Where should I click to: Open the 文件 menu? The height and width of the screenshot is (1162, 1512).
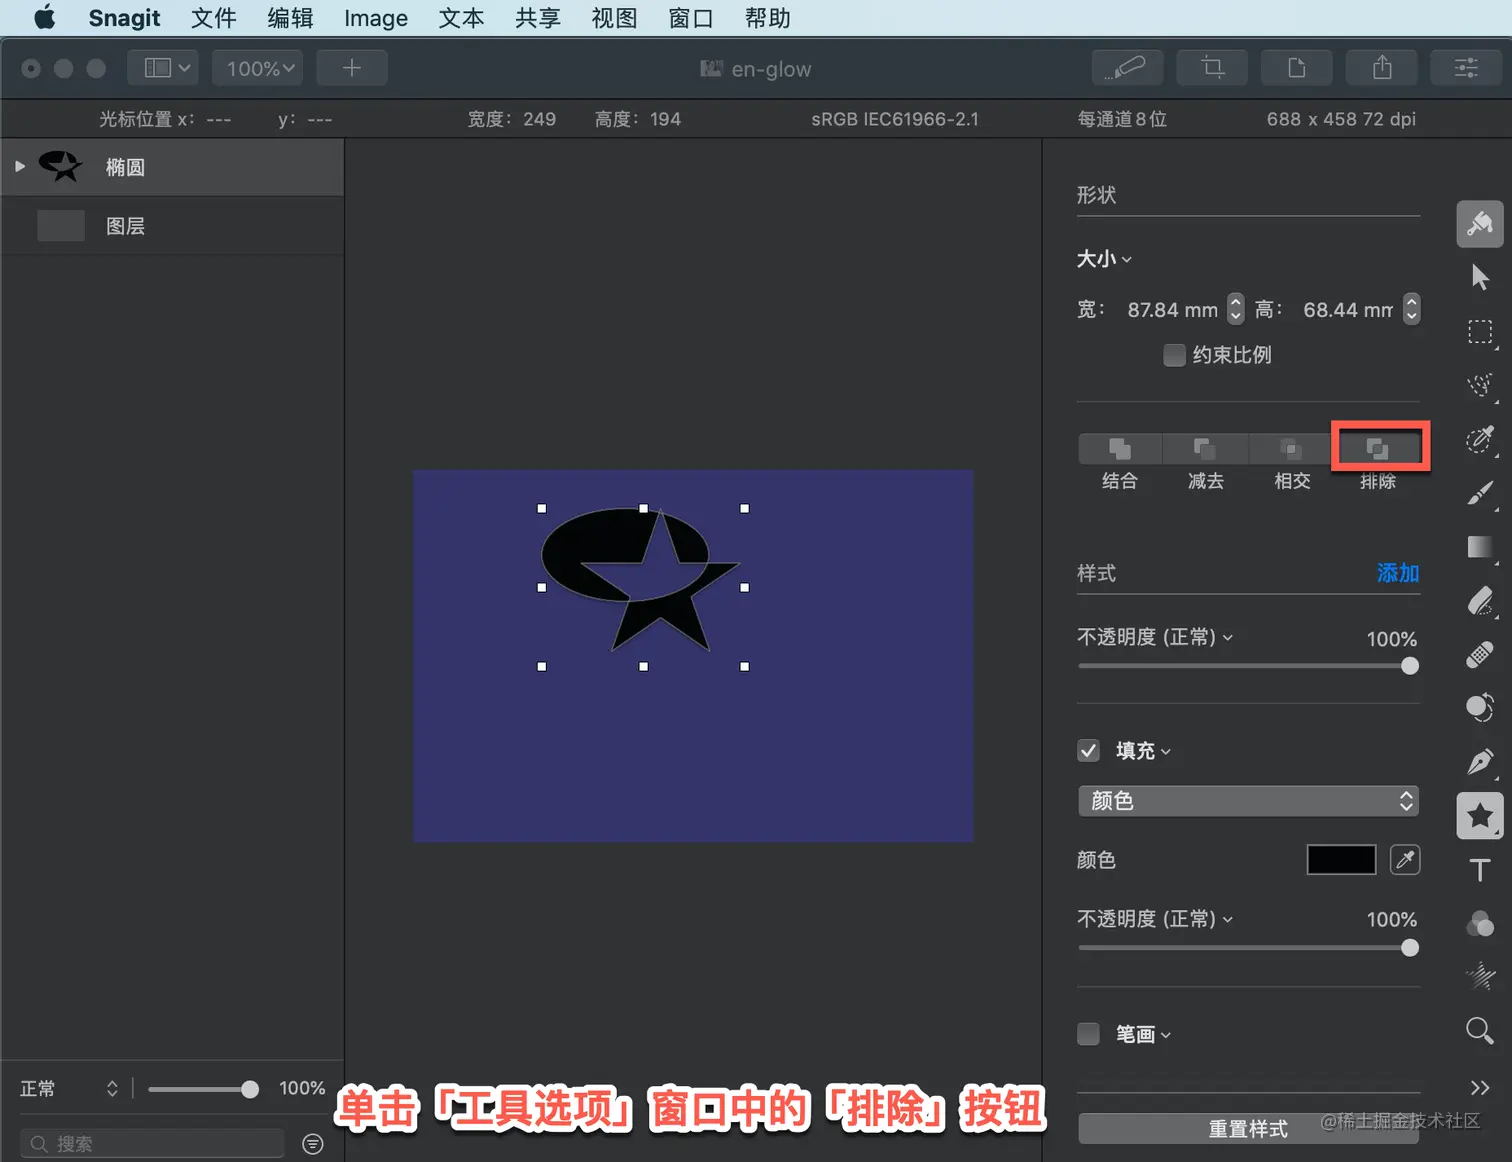click(x=213, y=18)
